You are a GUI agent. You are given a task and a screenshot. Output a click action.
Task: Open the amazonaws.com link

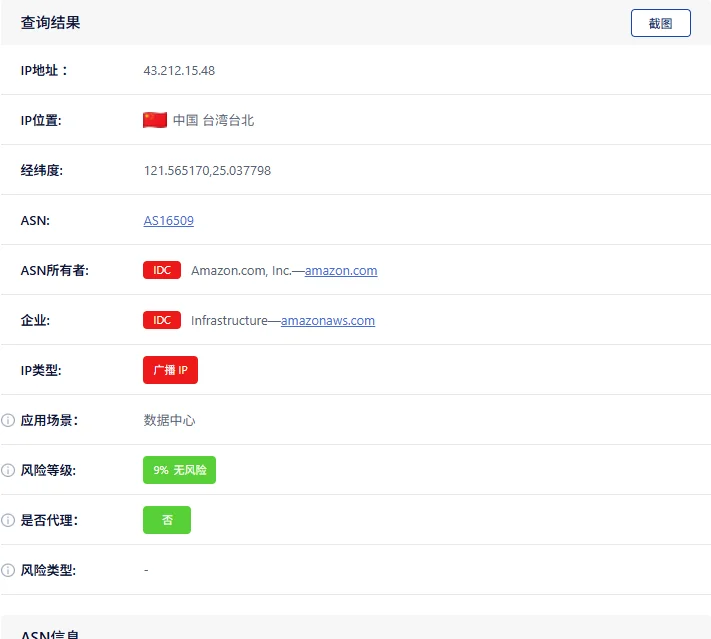(x=328, y=320)
